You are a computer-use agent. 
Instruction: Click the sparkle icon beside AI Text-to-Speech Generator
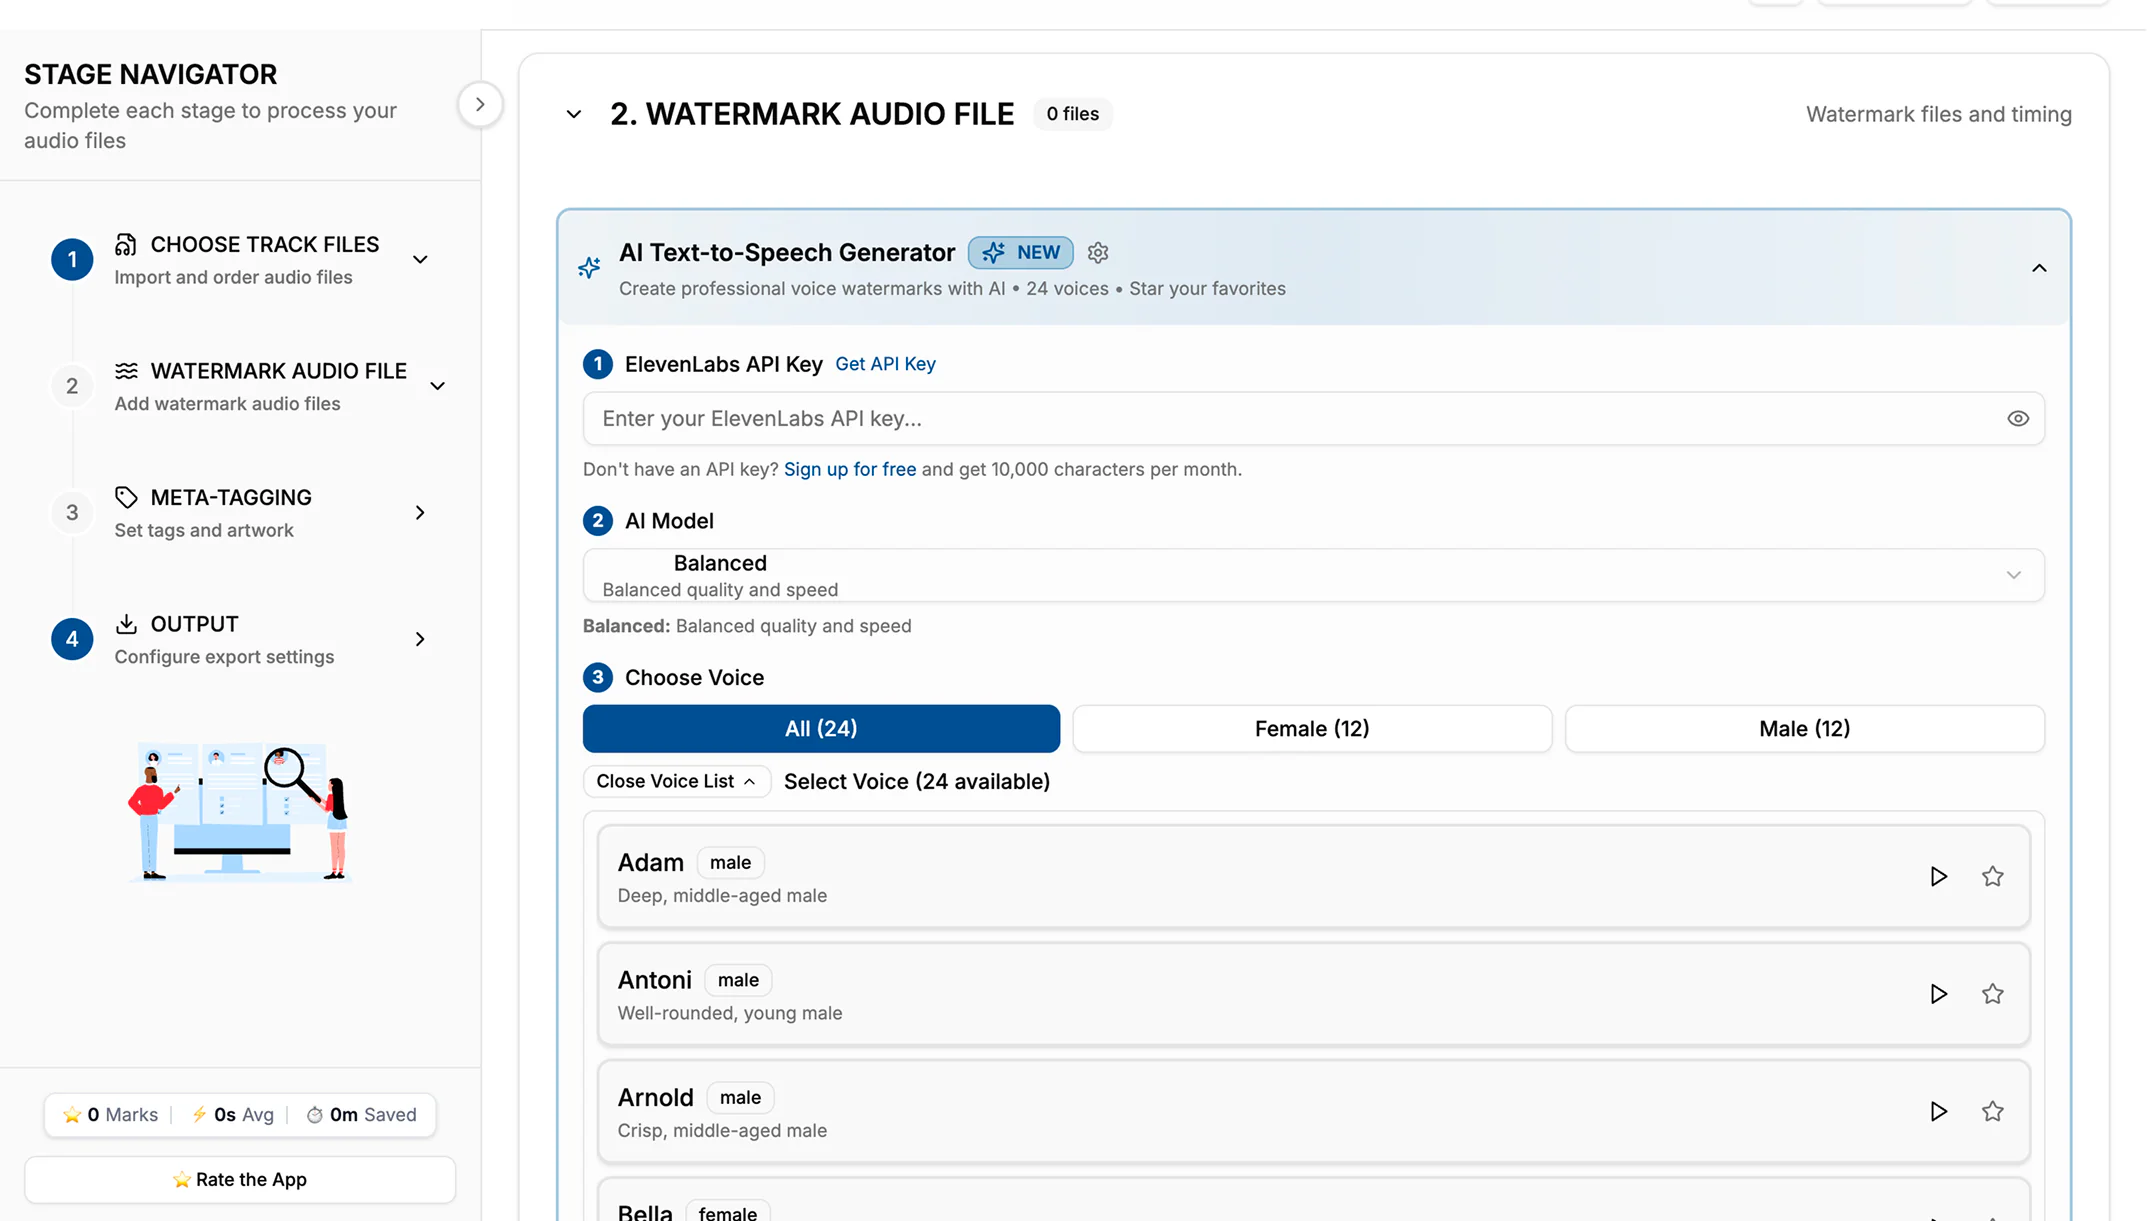click(x=589, y=267)
